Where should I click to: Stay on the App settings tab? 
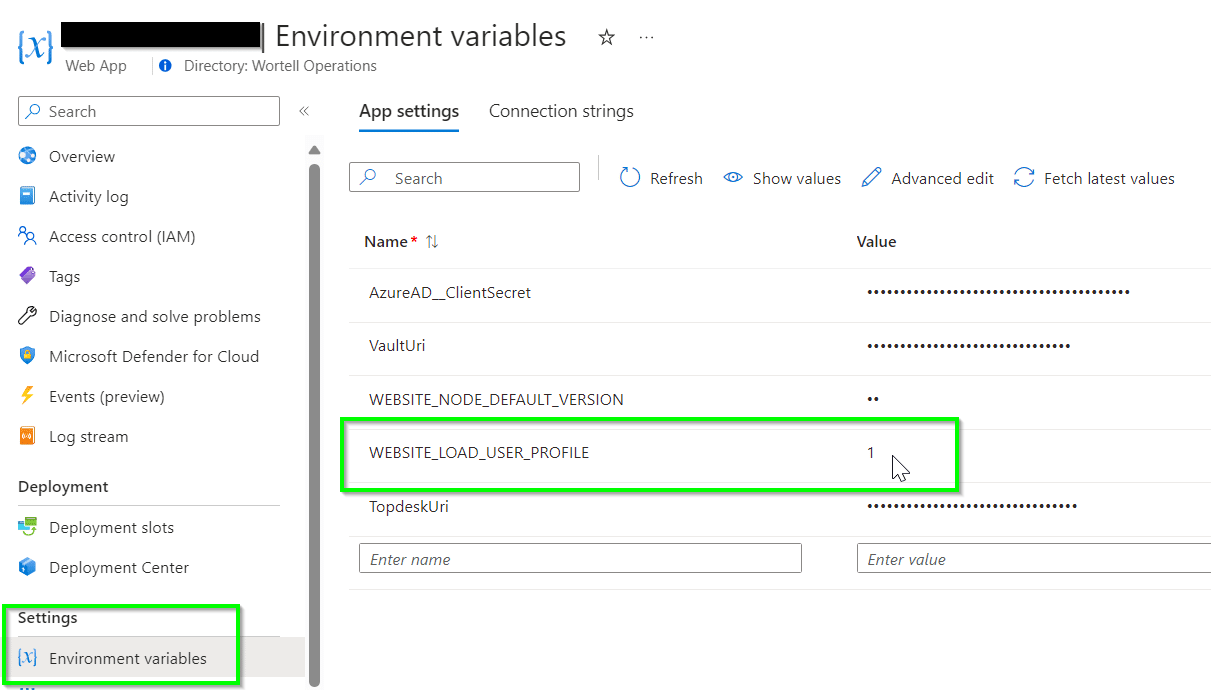[408, 111]
